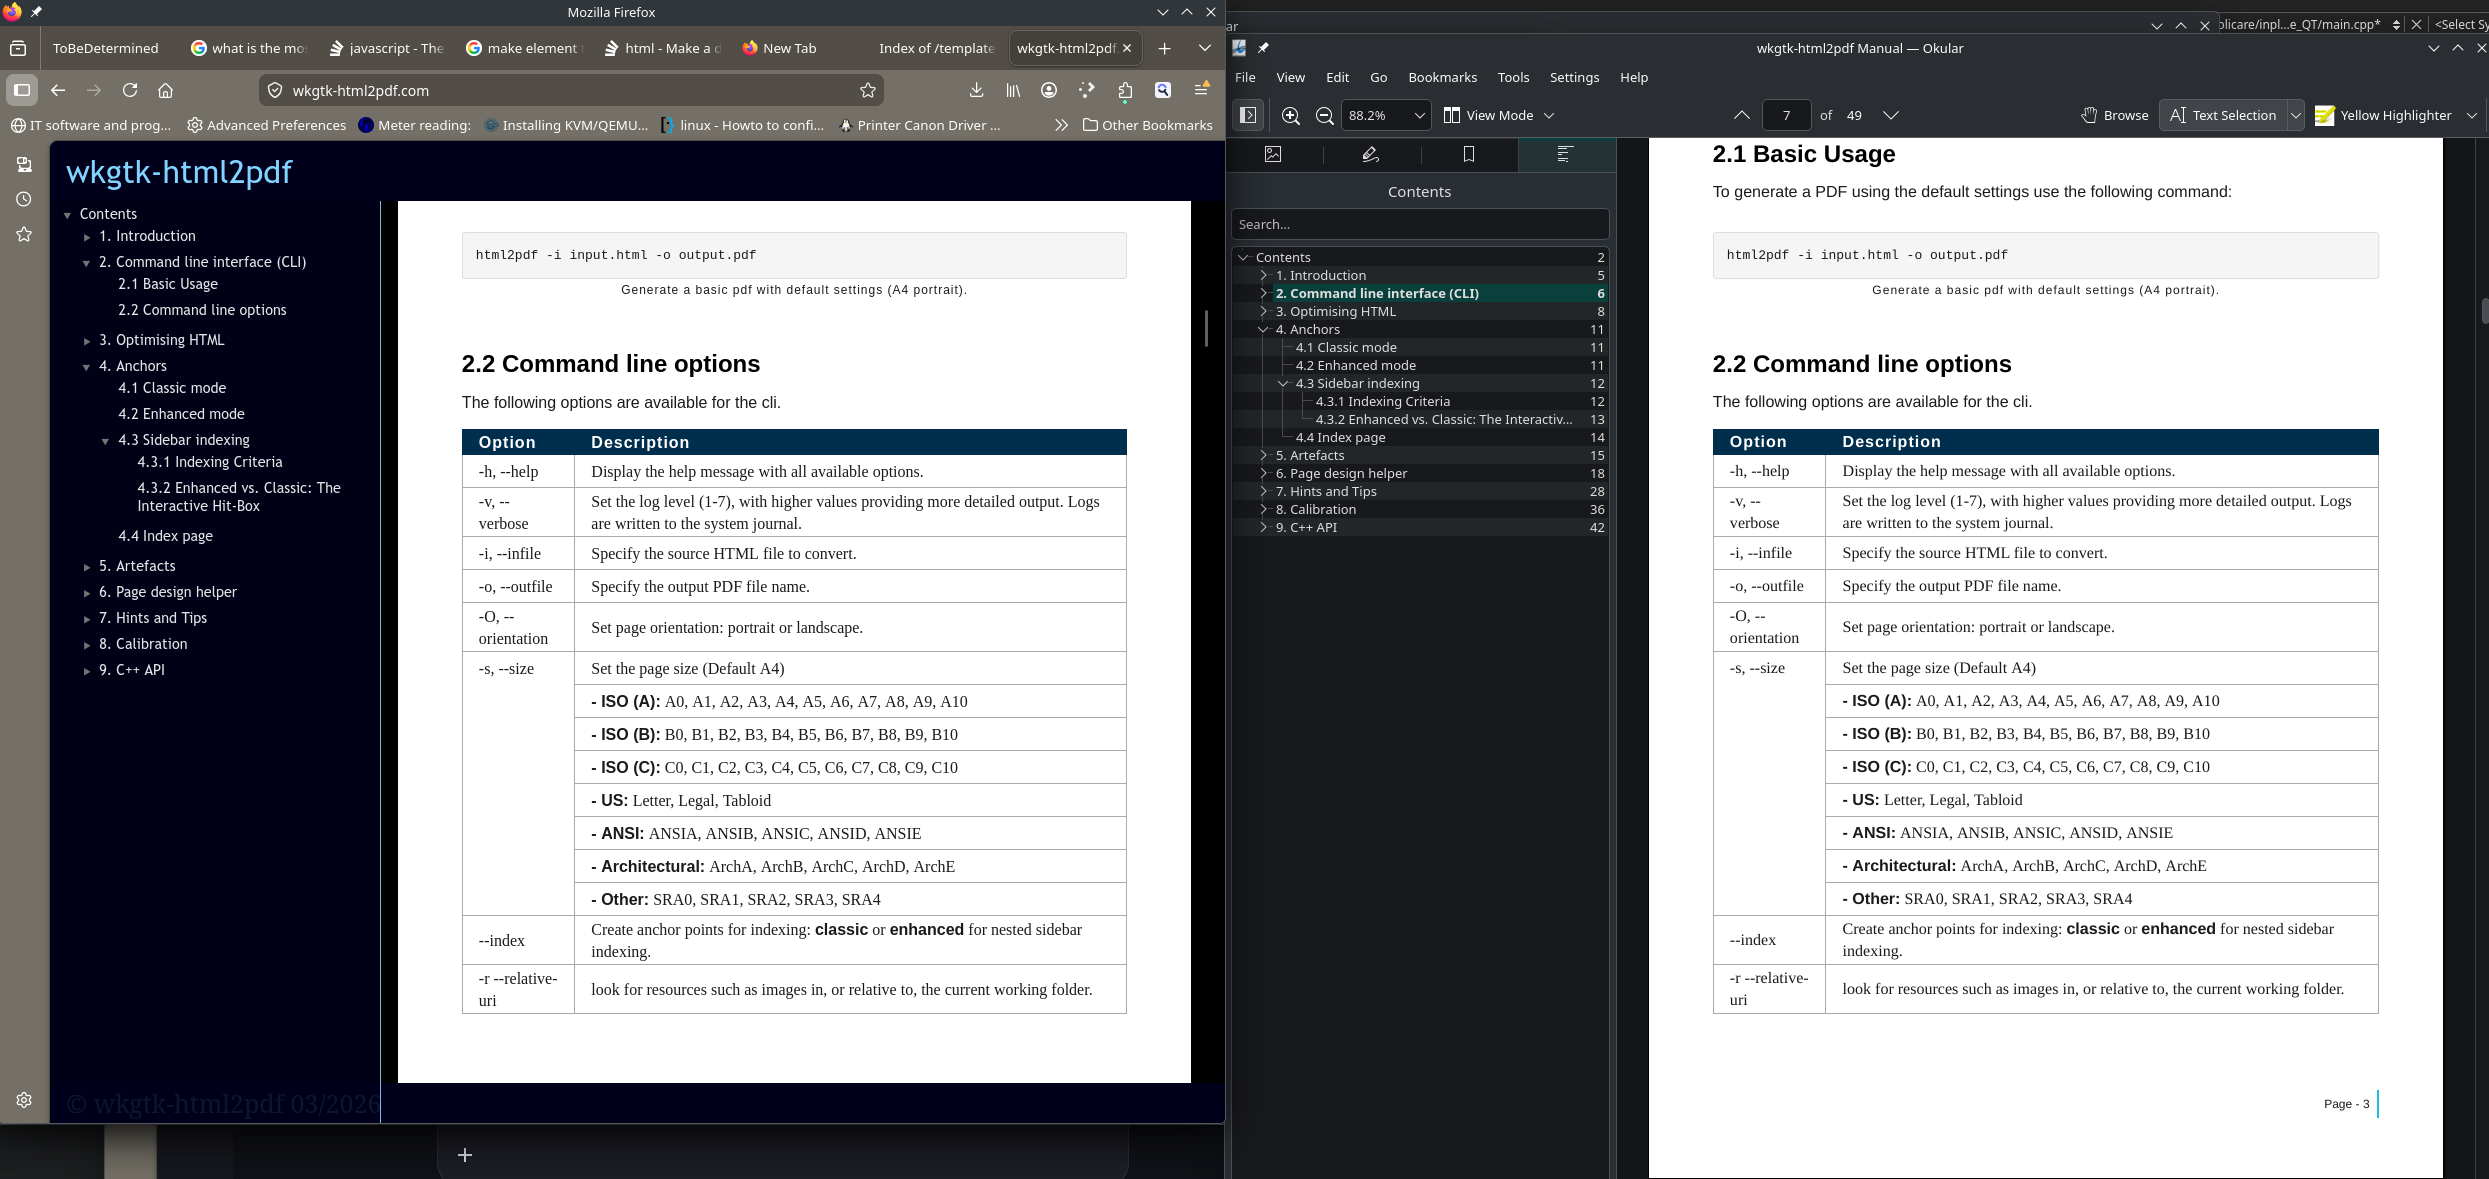Open Okular Bookmarks menu
Image resolution: width=2489 pixels, height=1179 pixels.
point(1442,77)
